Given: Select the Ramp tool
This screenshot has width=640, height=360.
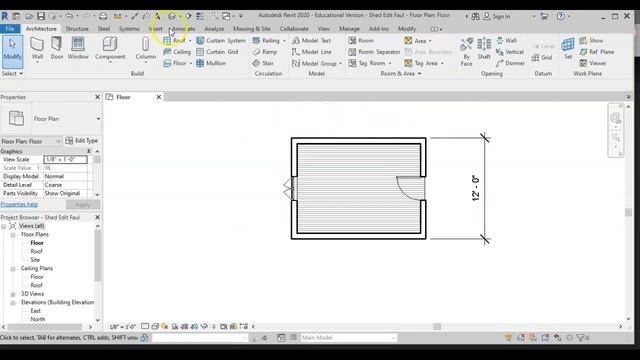Looking at the screenshot, I should coord(264,52).
